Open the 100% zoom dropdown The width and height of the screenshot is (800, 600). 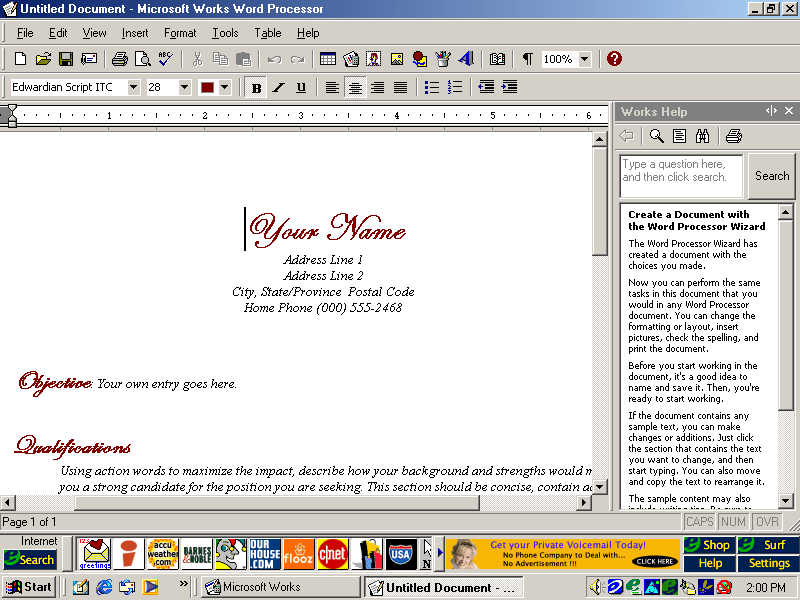(x=585, y=59)
